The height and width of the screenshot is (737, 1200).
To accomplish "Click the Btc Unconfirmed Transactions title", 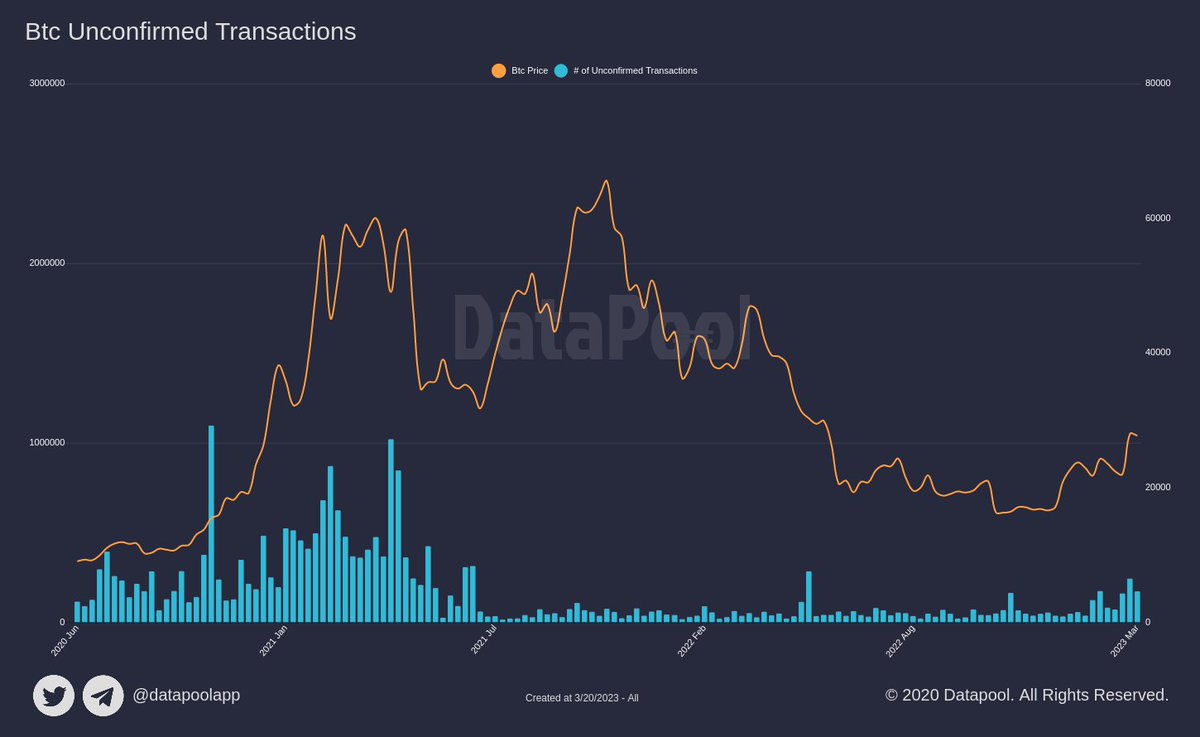I will [191, 32].
